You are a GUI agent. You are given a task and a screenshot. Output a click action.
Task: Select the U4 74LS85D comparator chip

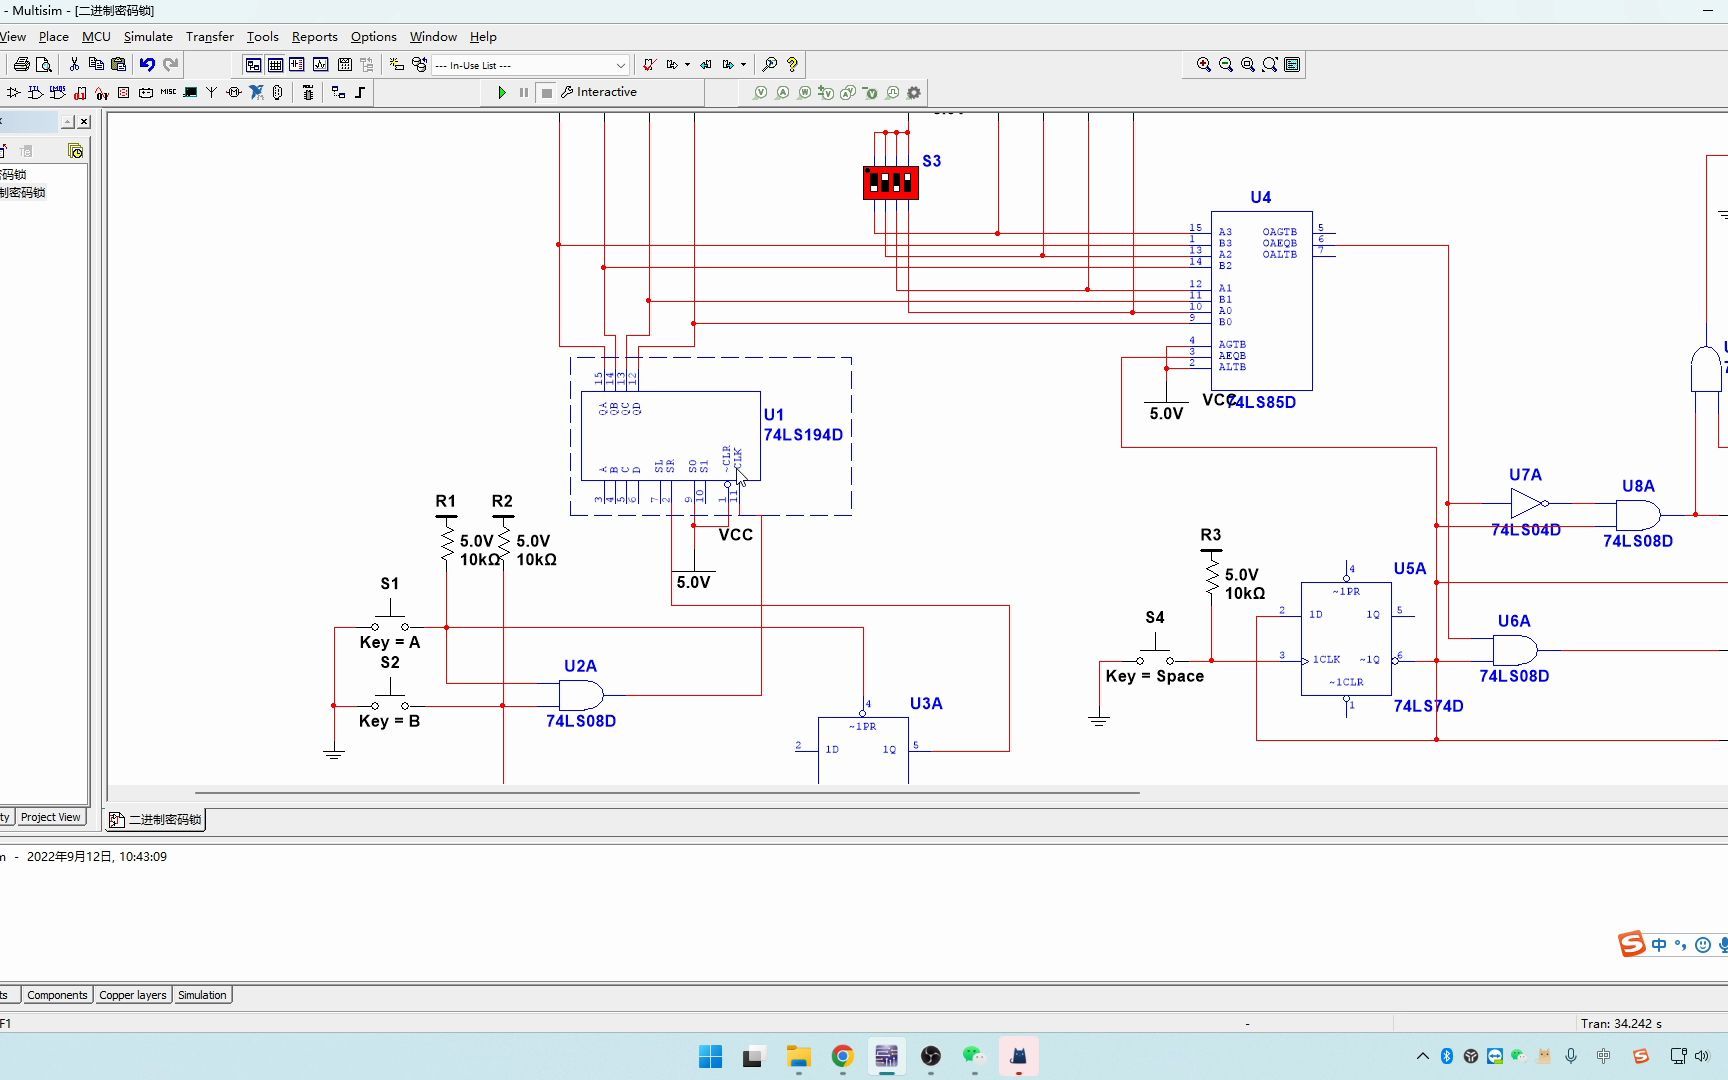[1261, 300]
